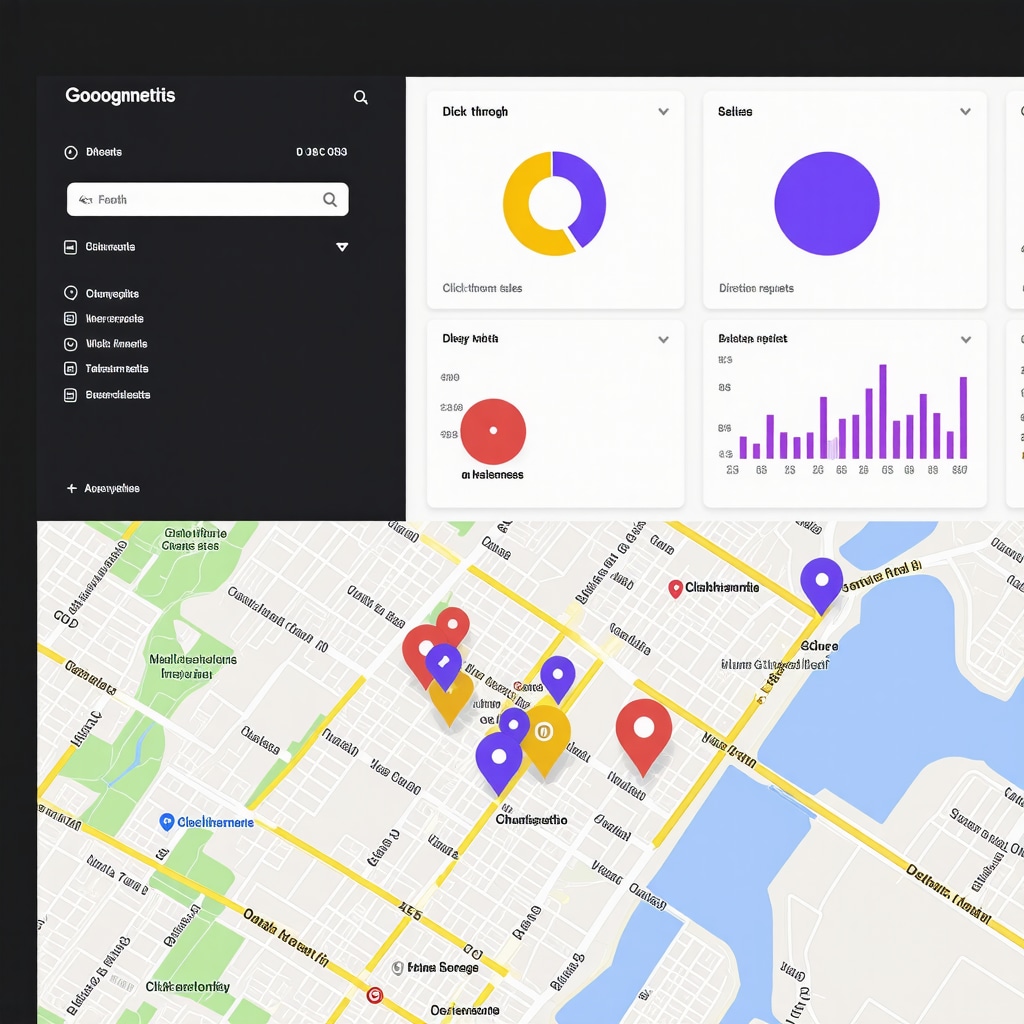The width and height of the screenshot is (1024, 1024).
Task: Click the square icon left of the sidebar dropdown row
Action: point(71,247)
